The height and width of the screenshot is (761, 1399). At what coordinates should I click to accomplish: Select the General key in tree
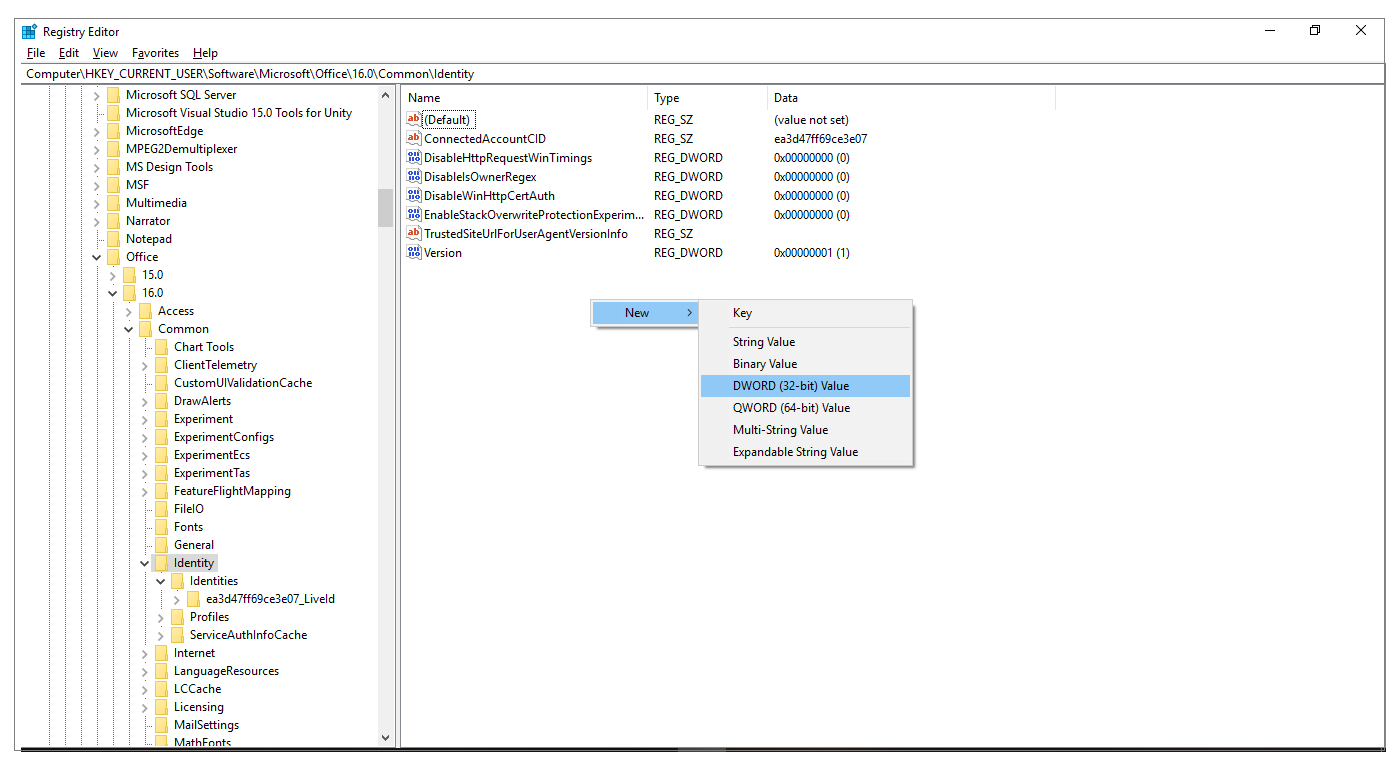(x=194, y=545)
